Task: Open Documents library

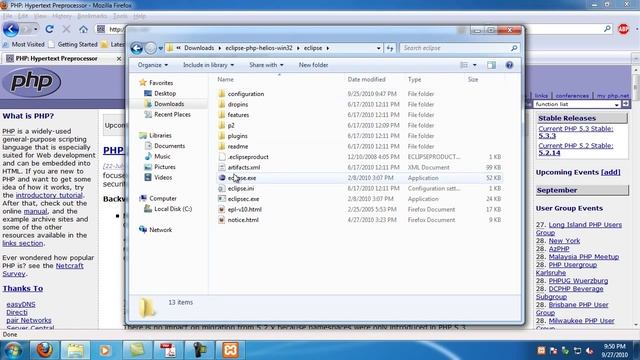Action: click(169, 146)
